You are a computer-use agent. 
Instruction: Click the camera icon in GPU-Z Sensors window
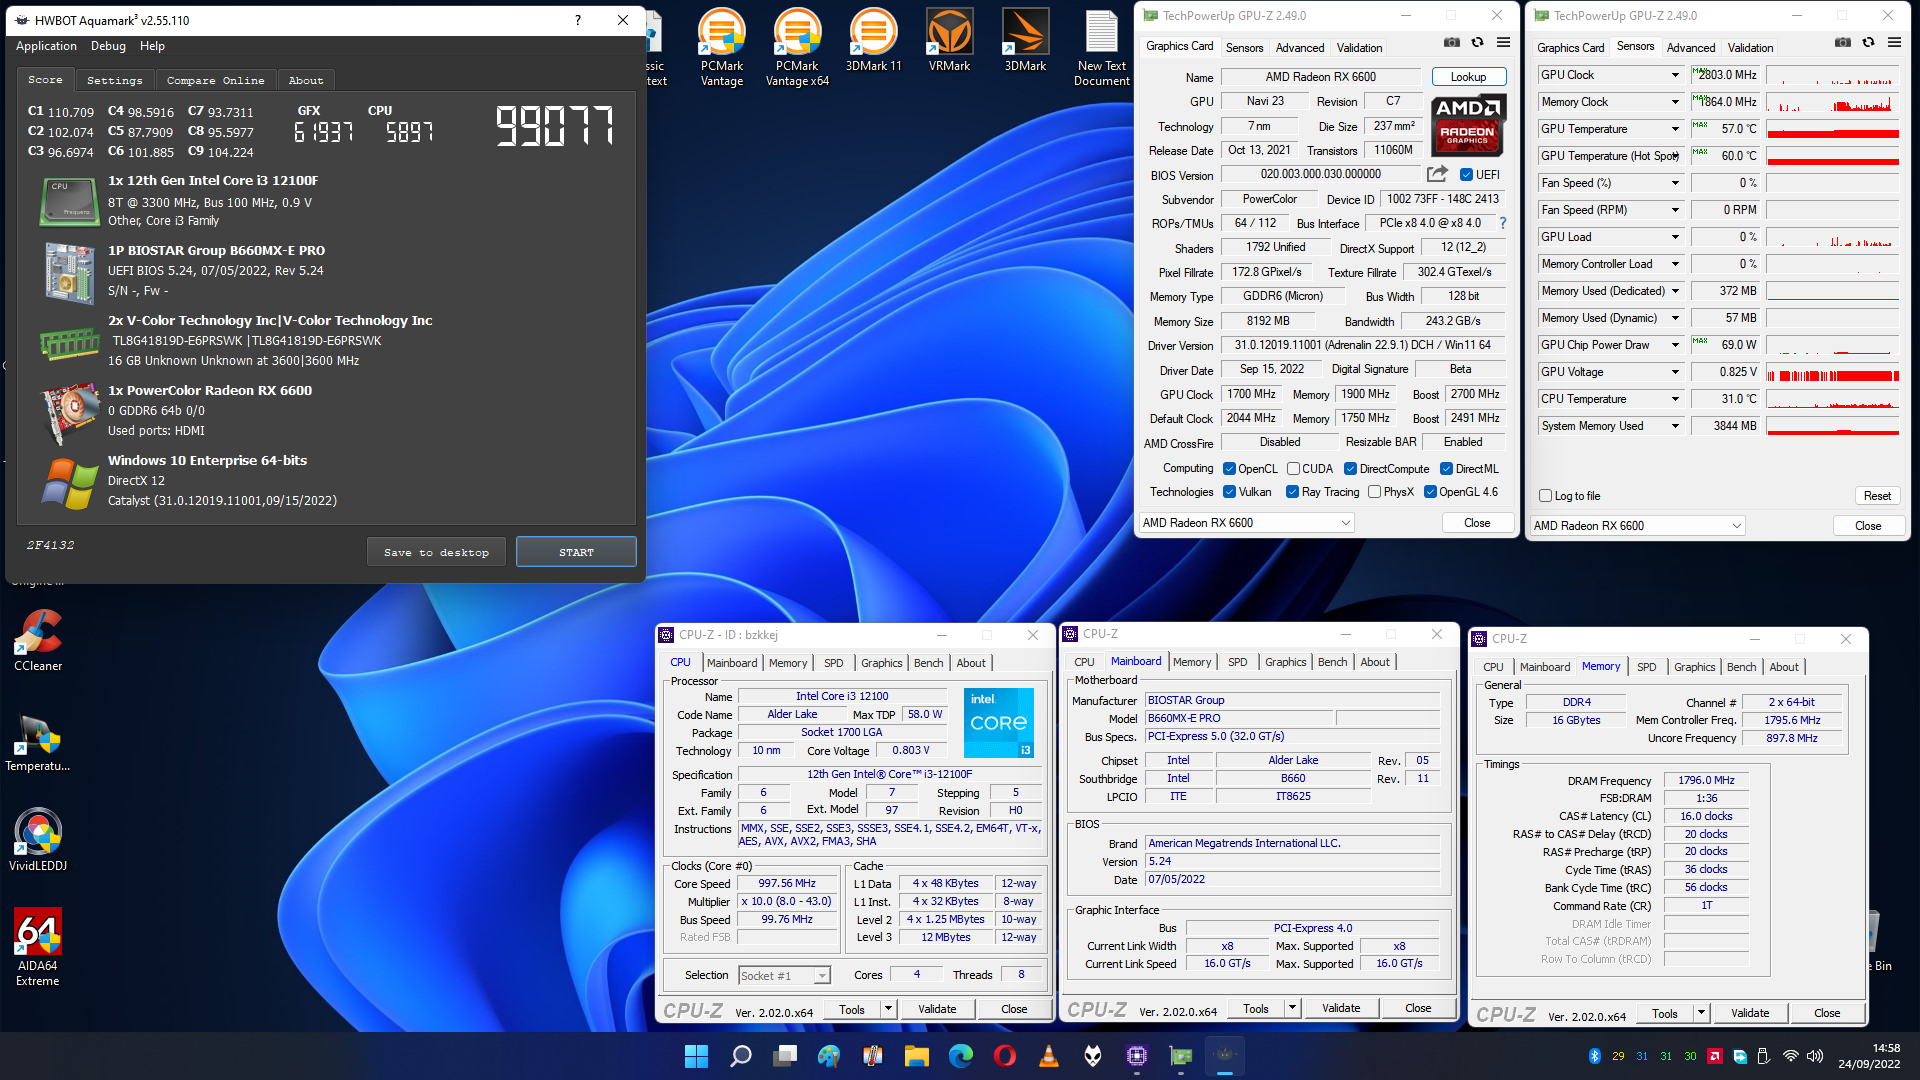1842,43
